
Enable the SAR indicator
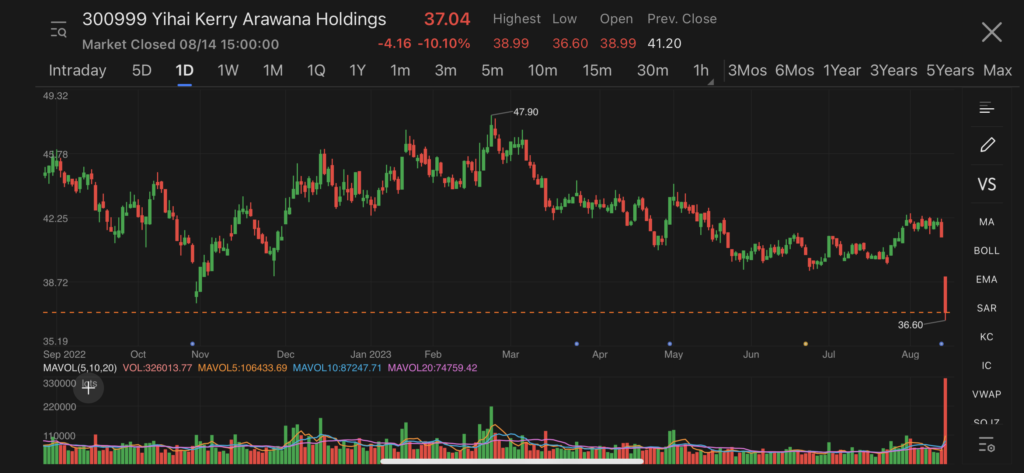987,308
